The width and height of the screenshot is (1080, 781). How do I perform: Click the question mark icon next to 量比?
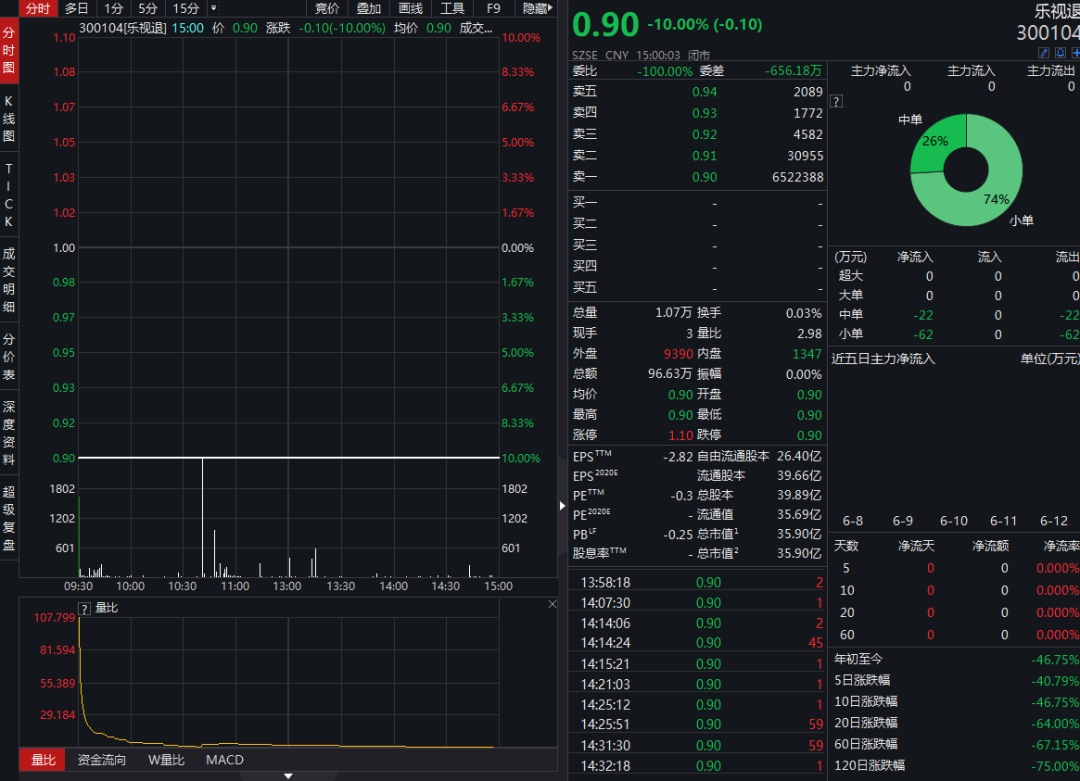point(85,607)
